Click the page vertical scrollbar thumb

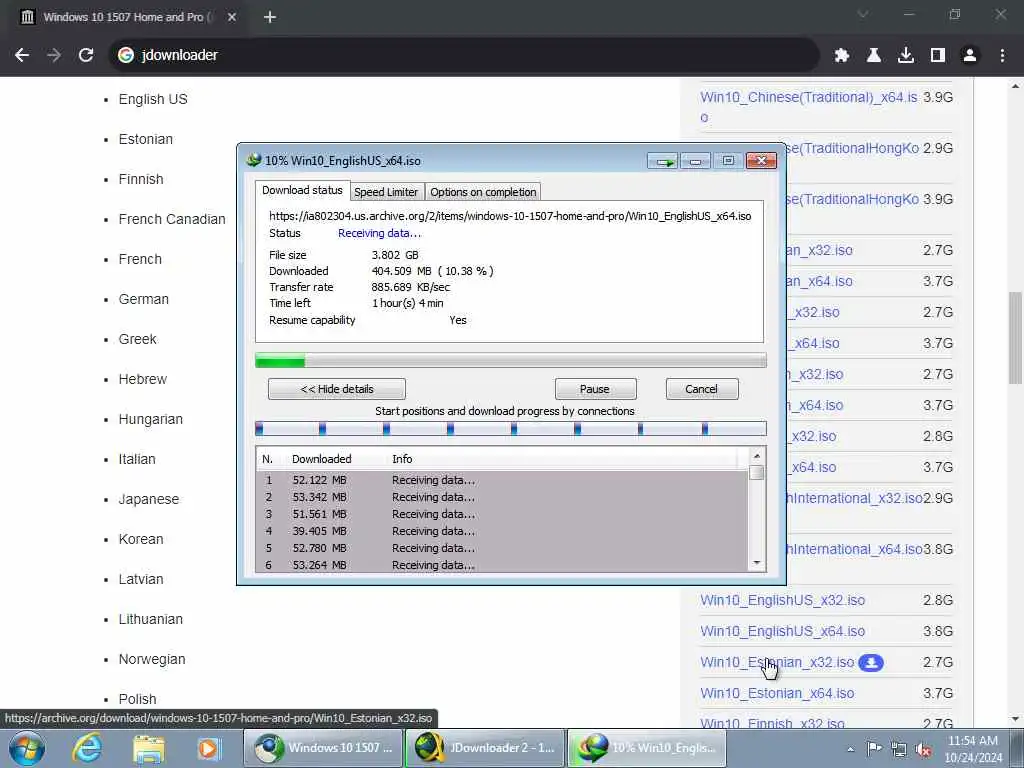(x=1015, y=337)
